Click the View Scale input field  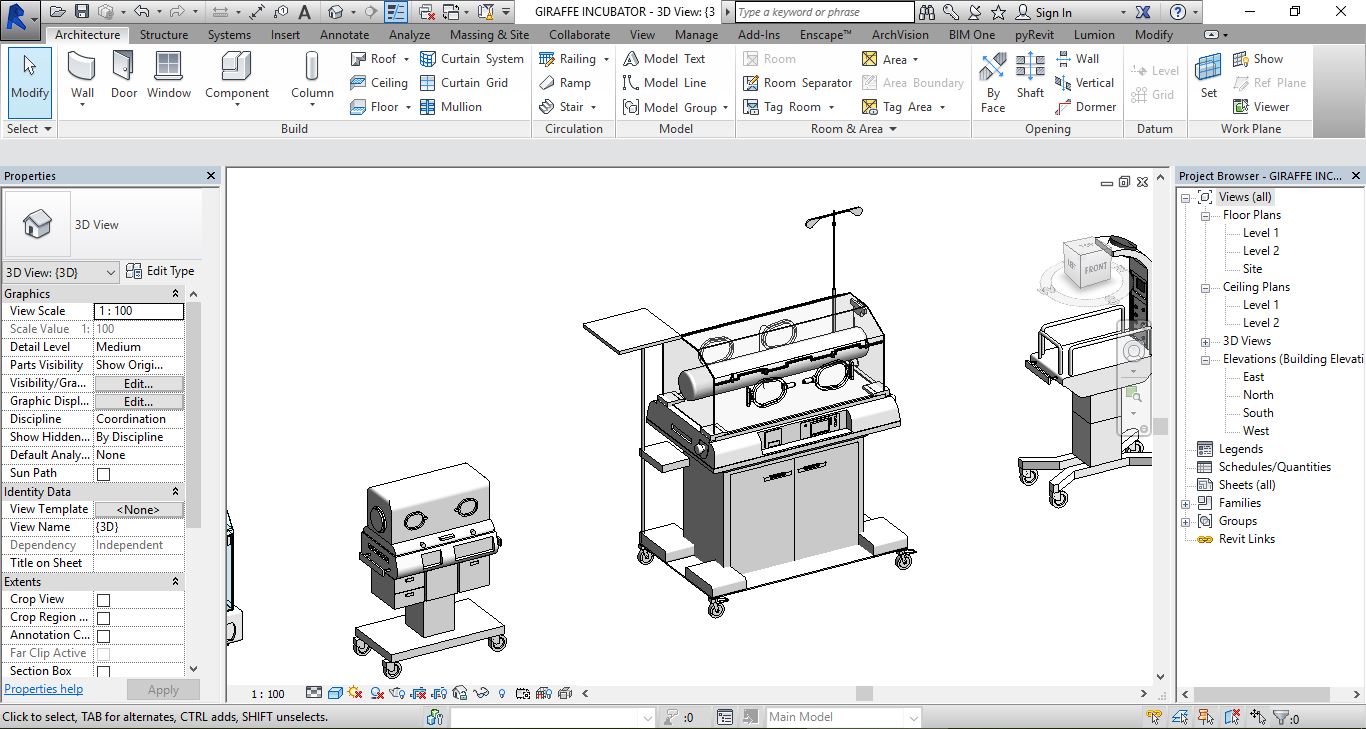click(x=138, y=311)
